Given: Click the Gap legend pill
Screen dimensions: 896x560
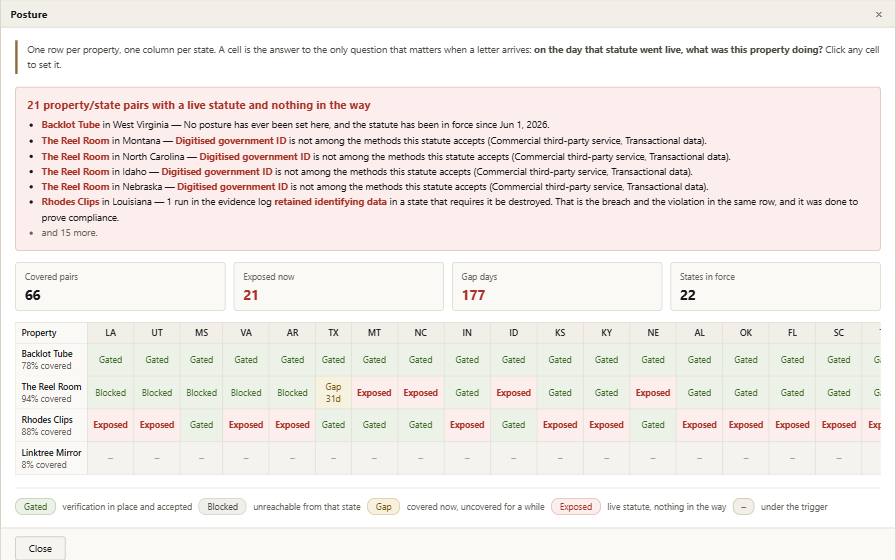Looking at the screenshot, I should (383, 506).
